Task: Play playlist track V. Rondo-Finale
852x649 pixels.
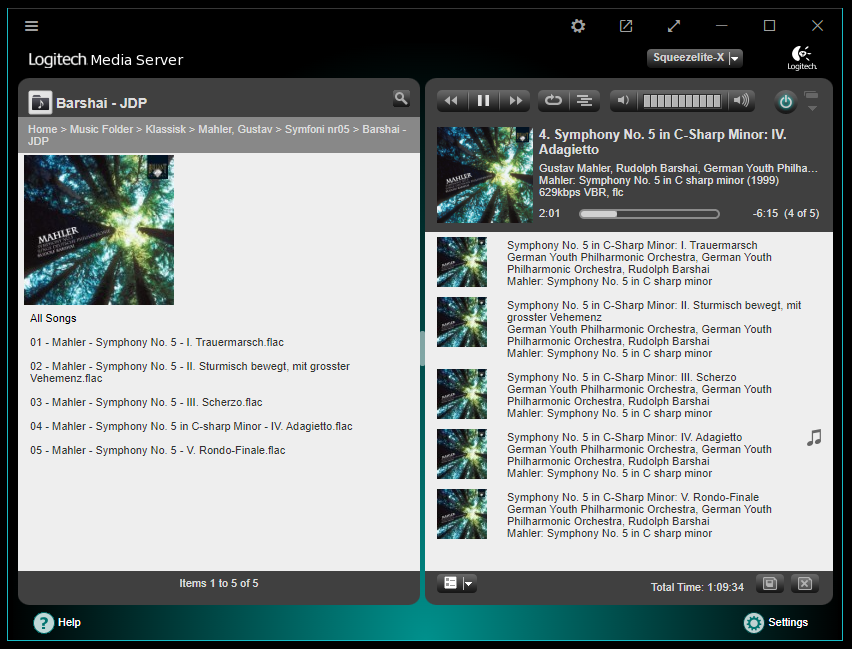Action: [633, 497]
